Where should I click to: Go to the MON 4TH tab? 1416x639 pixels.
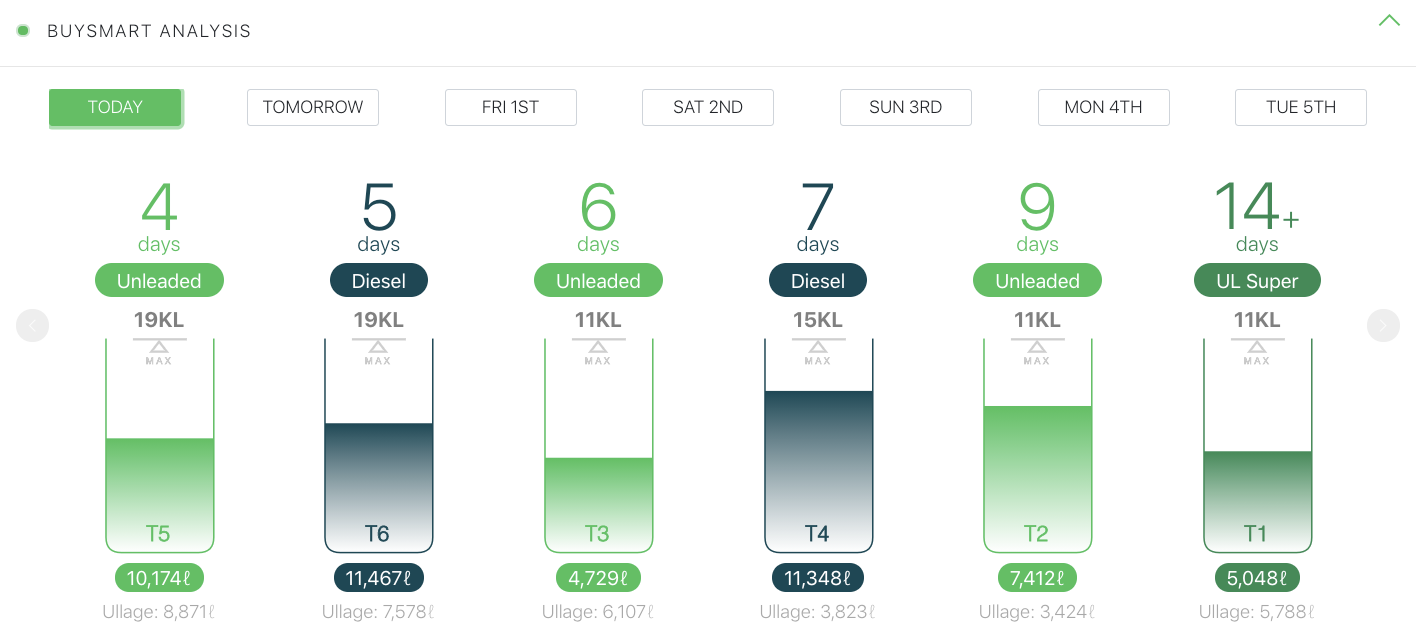tap(1103, 107)
